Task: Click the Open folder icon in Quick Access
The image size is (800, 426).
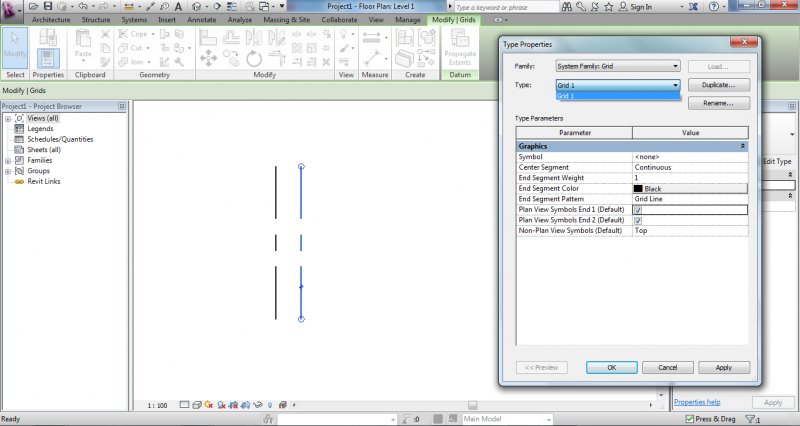Action: pyautogui.click(x=34, y=7)
